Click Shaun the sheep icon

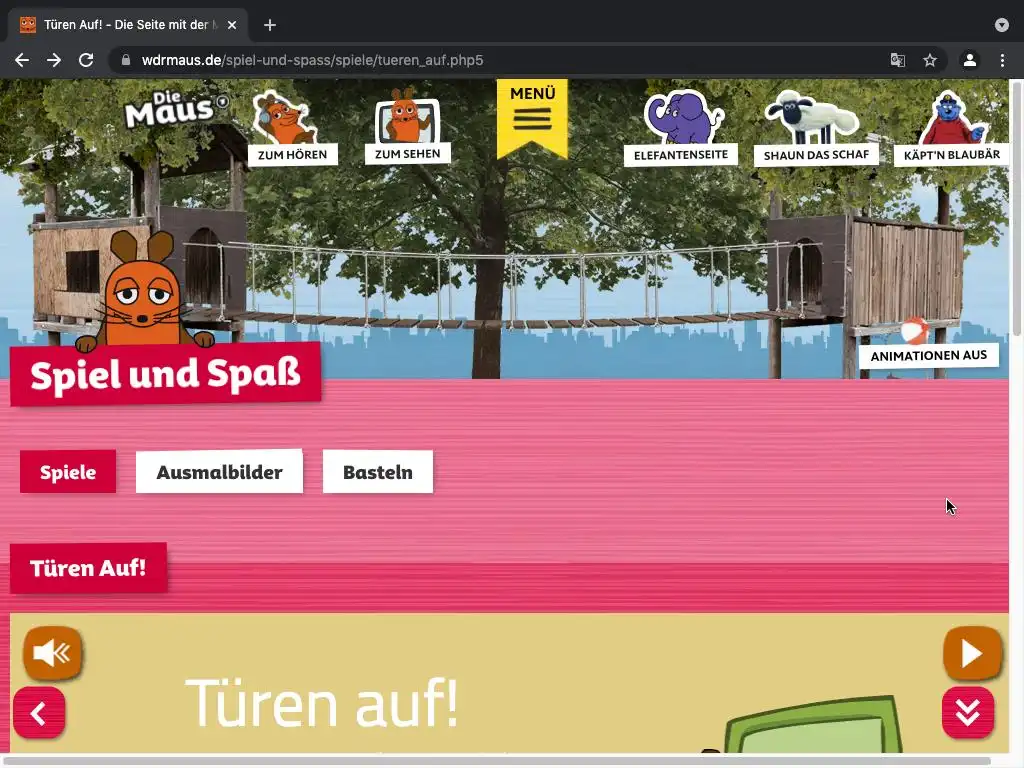pyautogui.click(x=810, y=118)
